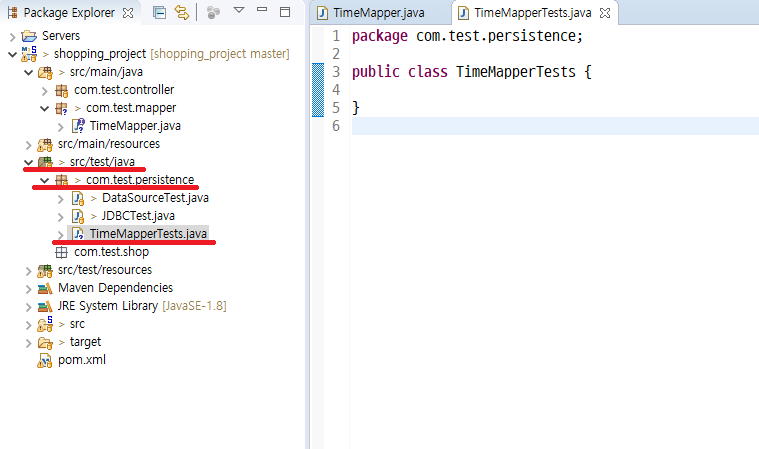Click the src/test/resources folder icon
The height and width of the screenshot is (449, 759).
tap(45, 270)
